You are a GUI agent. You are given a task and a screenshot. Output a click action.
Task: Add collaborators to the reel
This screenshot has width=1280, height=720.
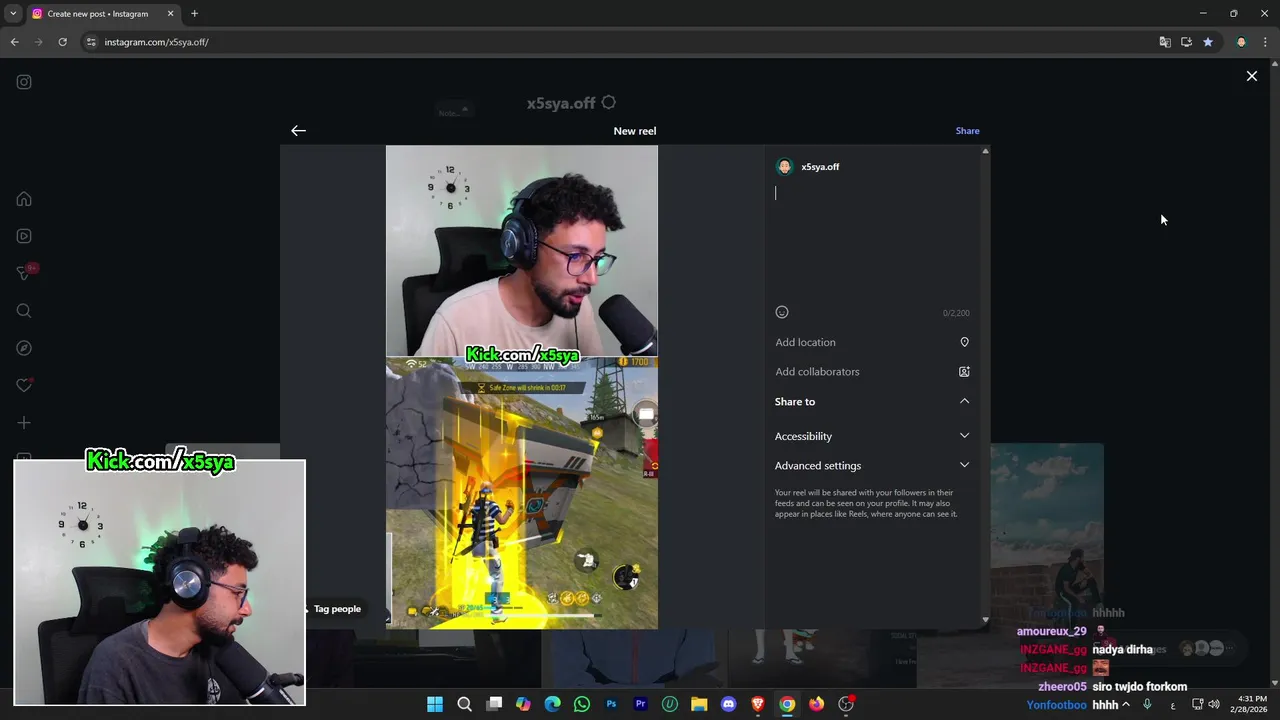pyautogui.click(x=872, y=372)
